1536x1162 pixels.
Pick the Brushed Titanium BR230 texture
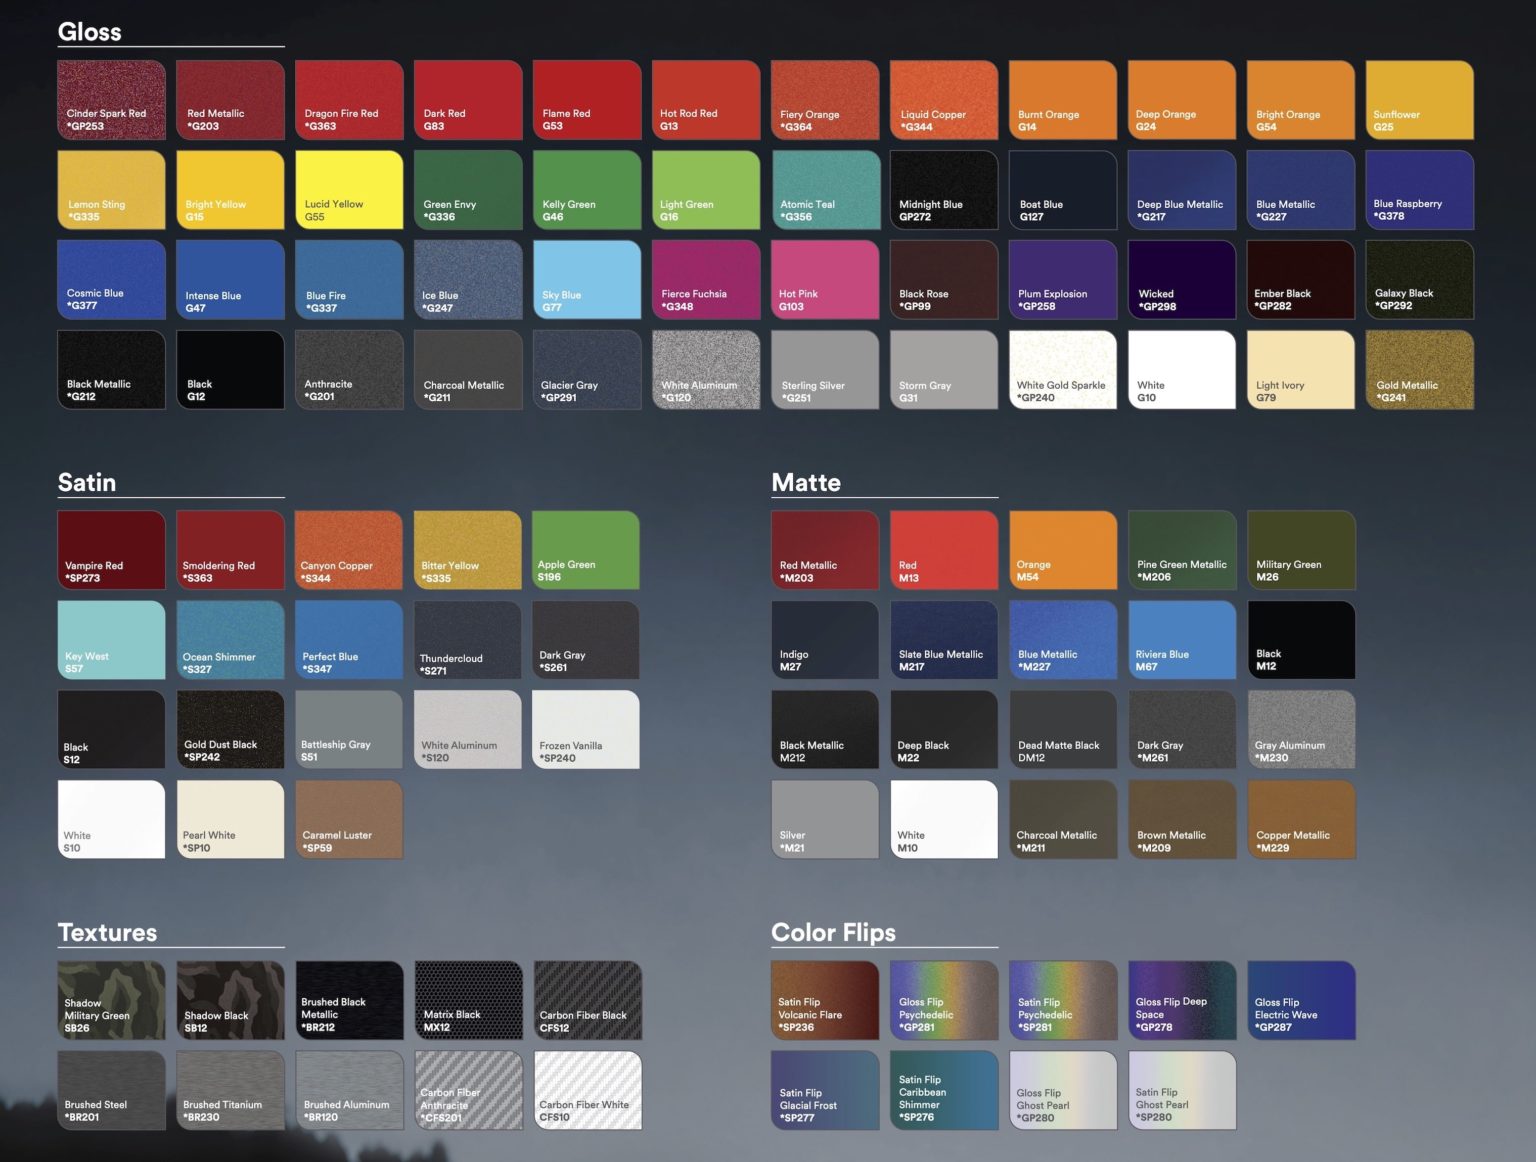tap(231, 1091)
